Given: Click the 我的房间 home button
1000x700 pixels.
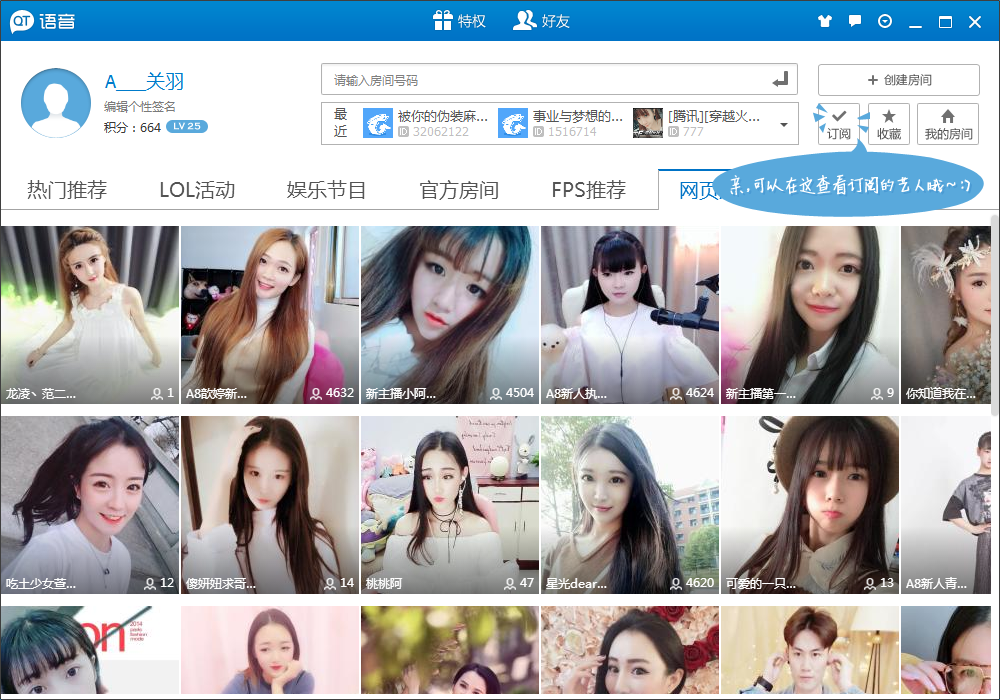Looking at the screenshot, I should pos(948,124).
